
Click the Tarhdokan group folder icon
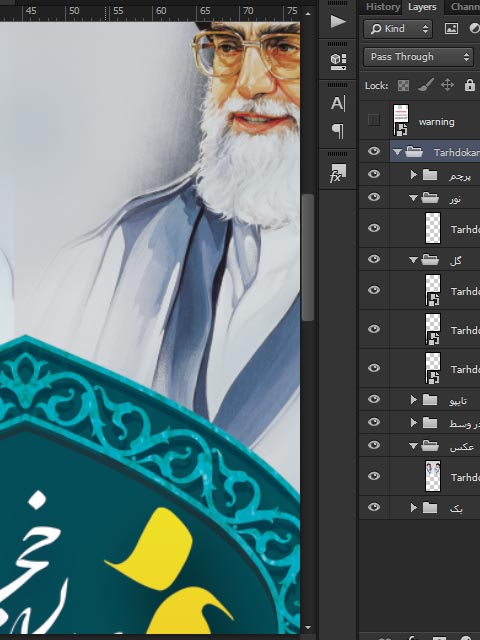414,152
